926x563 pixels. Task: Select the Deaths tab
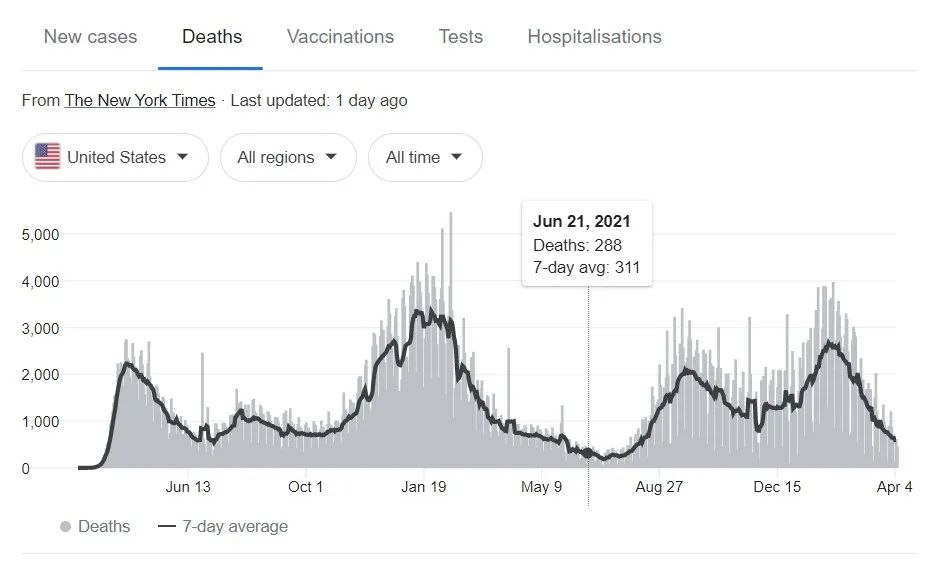point(212,37)
